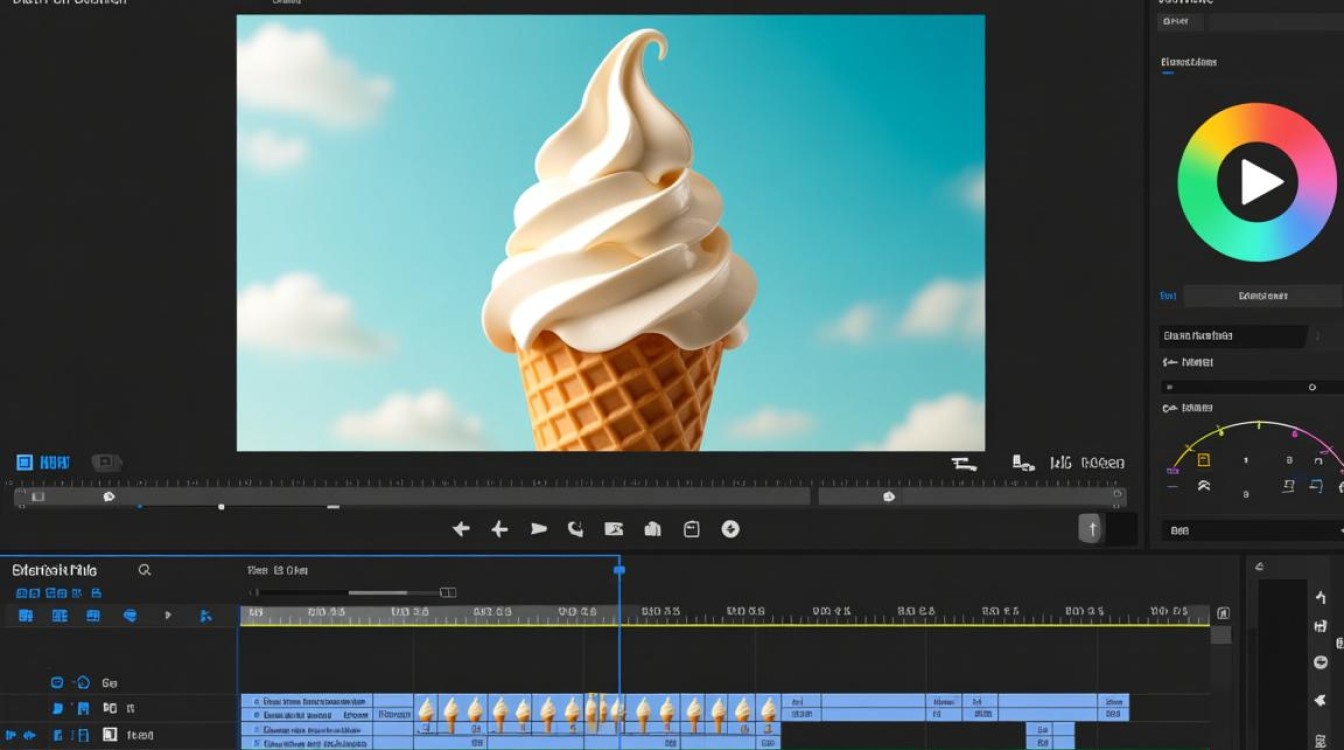1344x750 pixels.
Task: Select the blue disc icon in the timeline toolbar
Action: point(130,616)
